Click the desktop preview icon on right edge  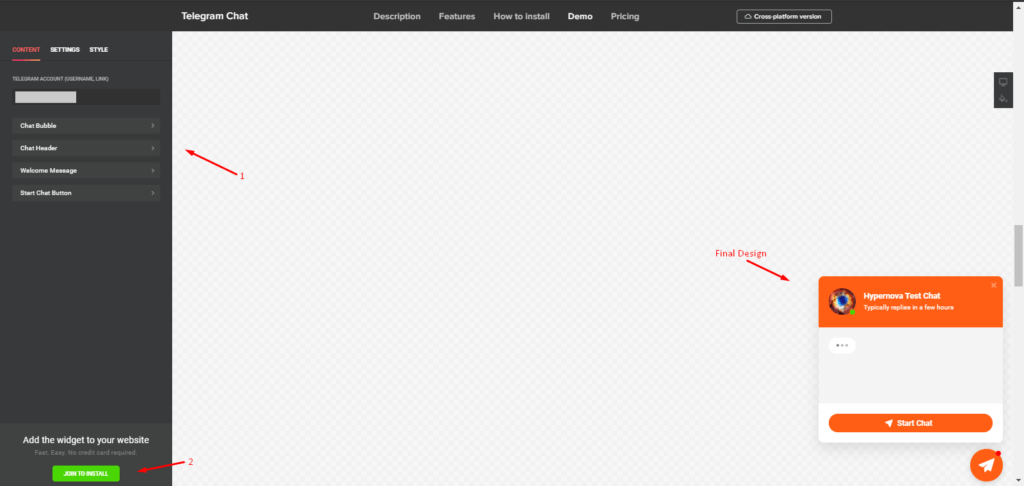coord(1003,82)
